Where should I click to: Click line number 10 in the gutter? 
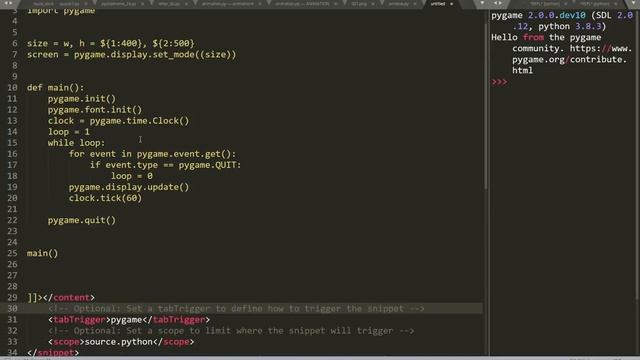12,87
